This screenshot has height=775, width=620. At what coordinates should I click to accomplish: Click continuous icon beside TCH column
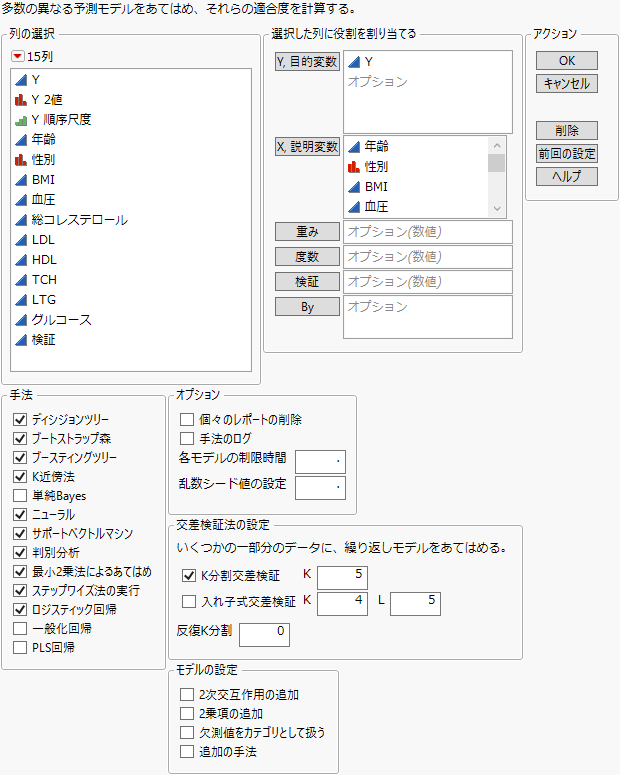click(x=21, y=280)
